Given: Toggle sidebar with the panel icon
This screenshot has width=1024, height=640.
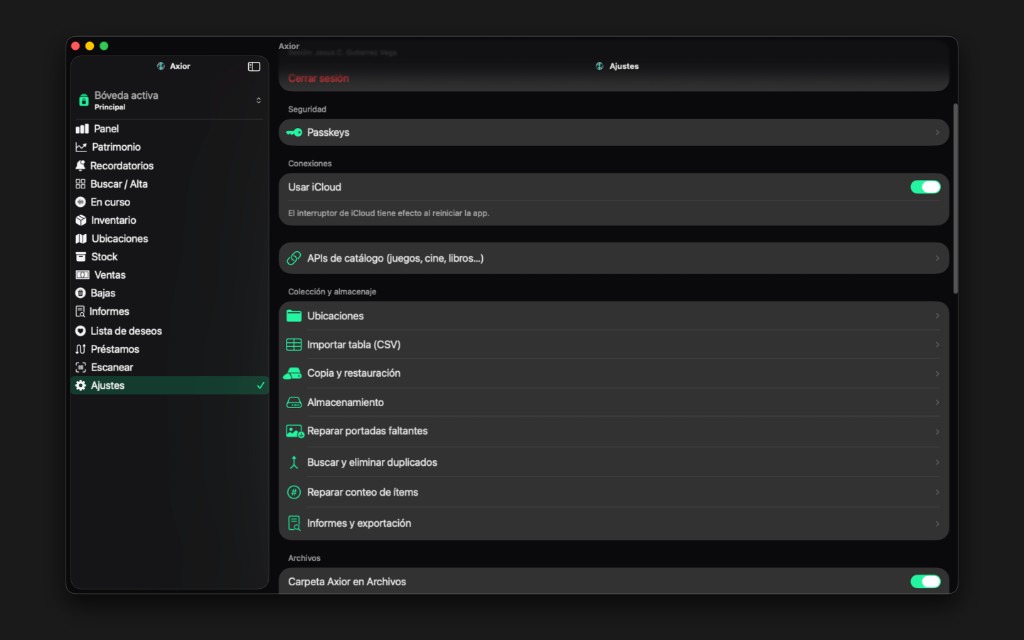Looking at the screenshot, I should pyautogui.click(x=254, y=67).
